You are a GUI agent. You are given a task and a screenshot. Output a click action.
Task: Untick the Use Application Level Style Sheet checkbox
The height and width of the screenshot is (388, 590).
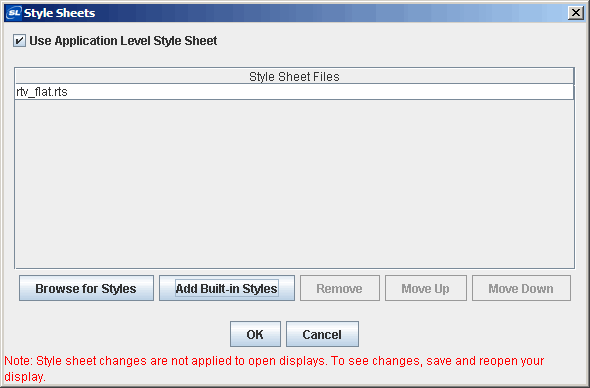[19, 41]
